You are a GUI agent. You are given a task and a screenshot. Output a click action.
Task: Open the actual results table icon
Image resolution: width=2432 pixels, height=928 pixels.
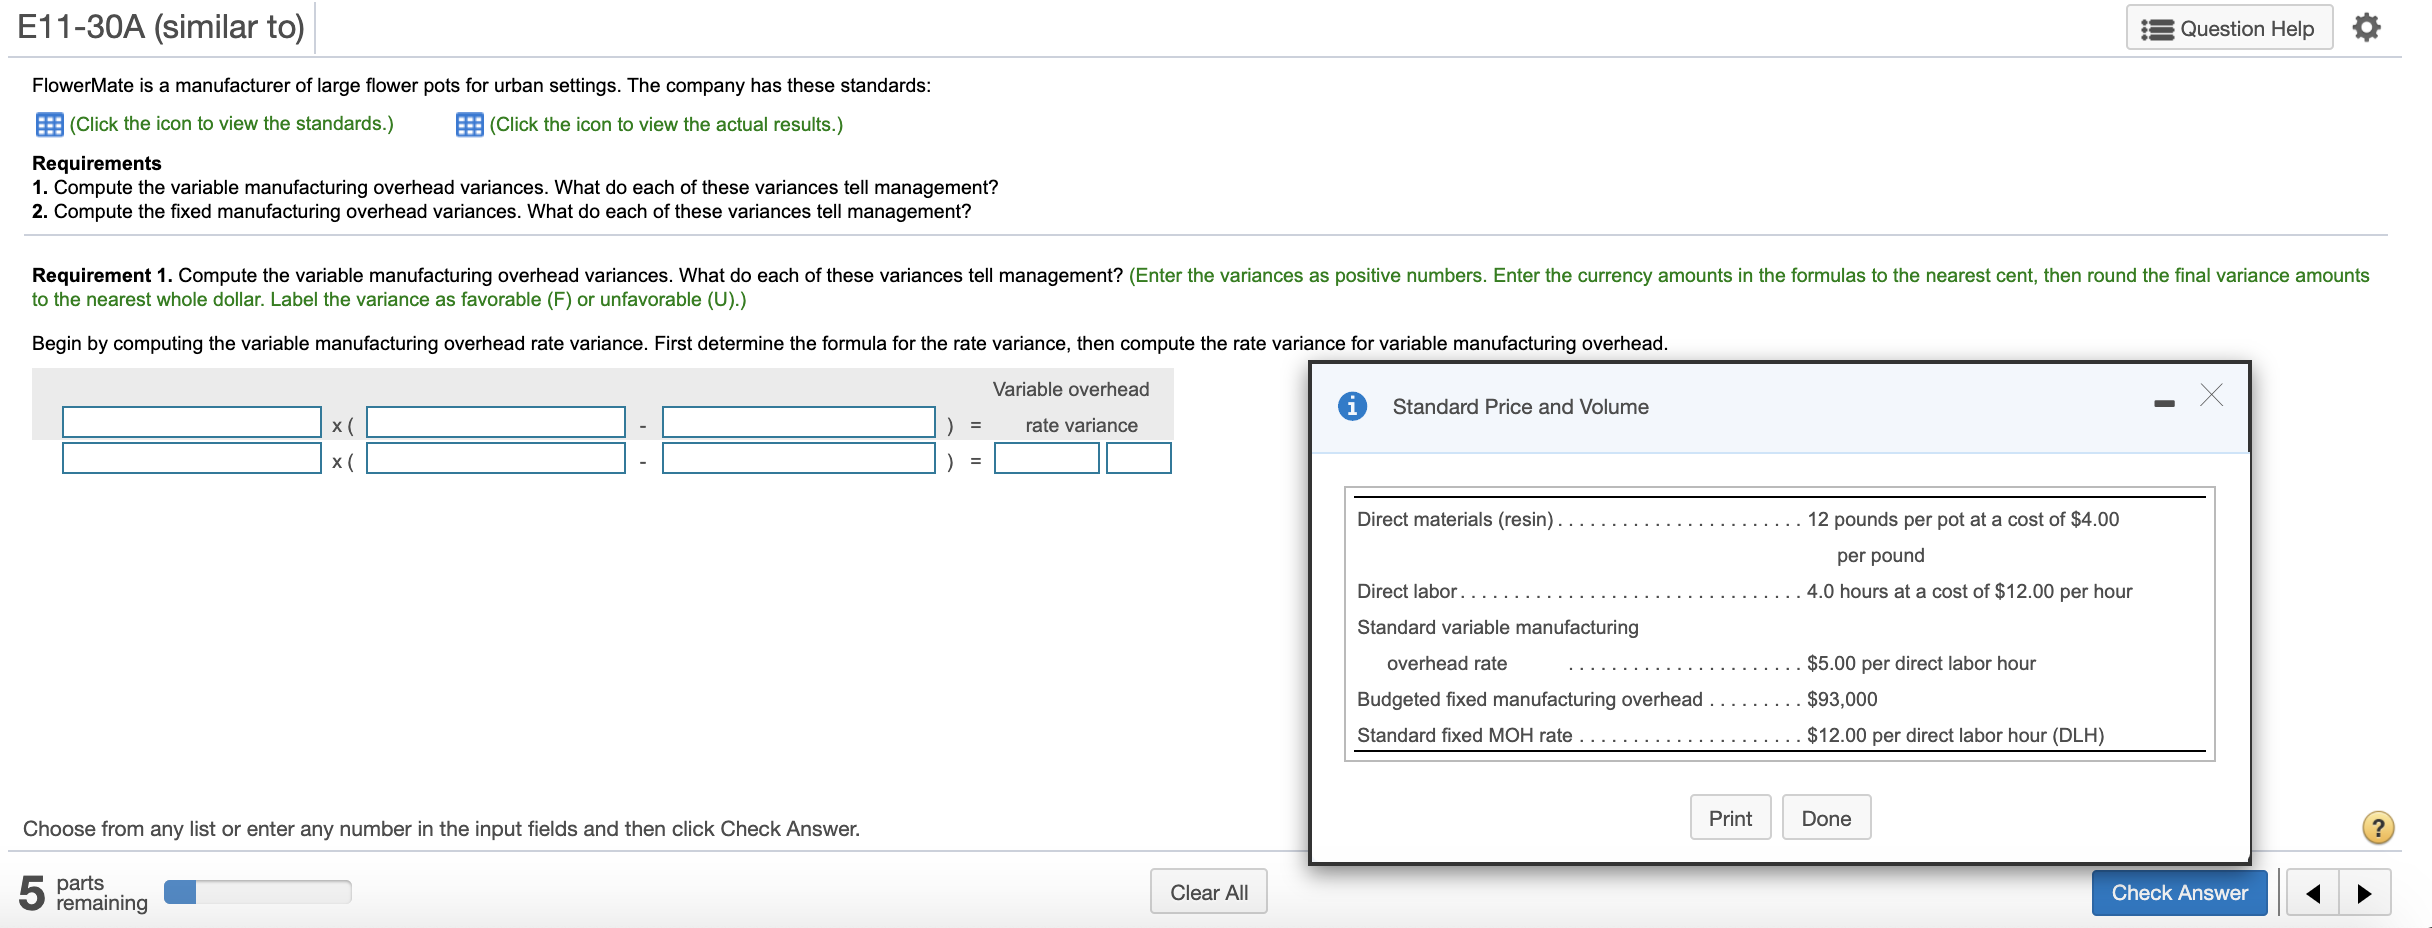click(x=469, y=125)
